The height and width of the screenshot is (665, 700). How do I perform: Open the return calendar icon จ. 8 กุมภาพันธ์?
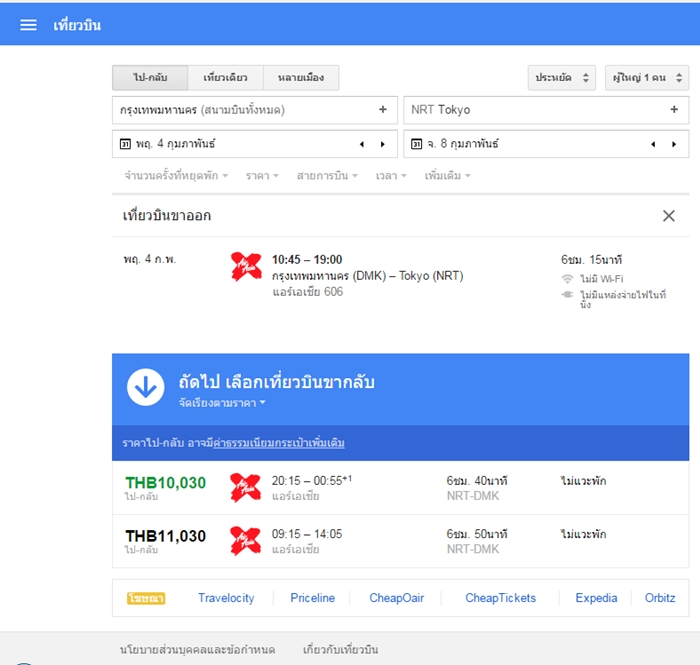tap(416, 144)
